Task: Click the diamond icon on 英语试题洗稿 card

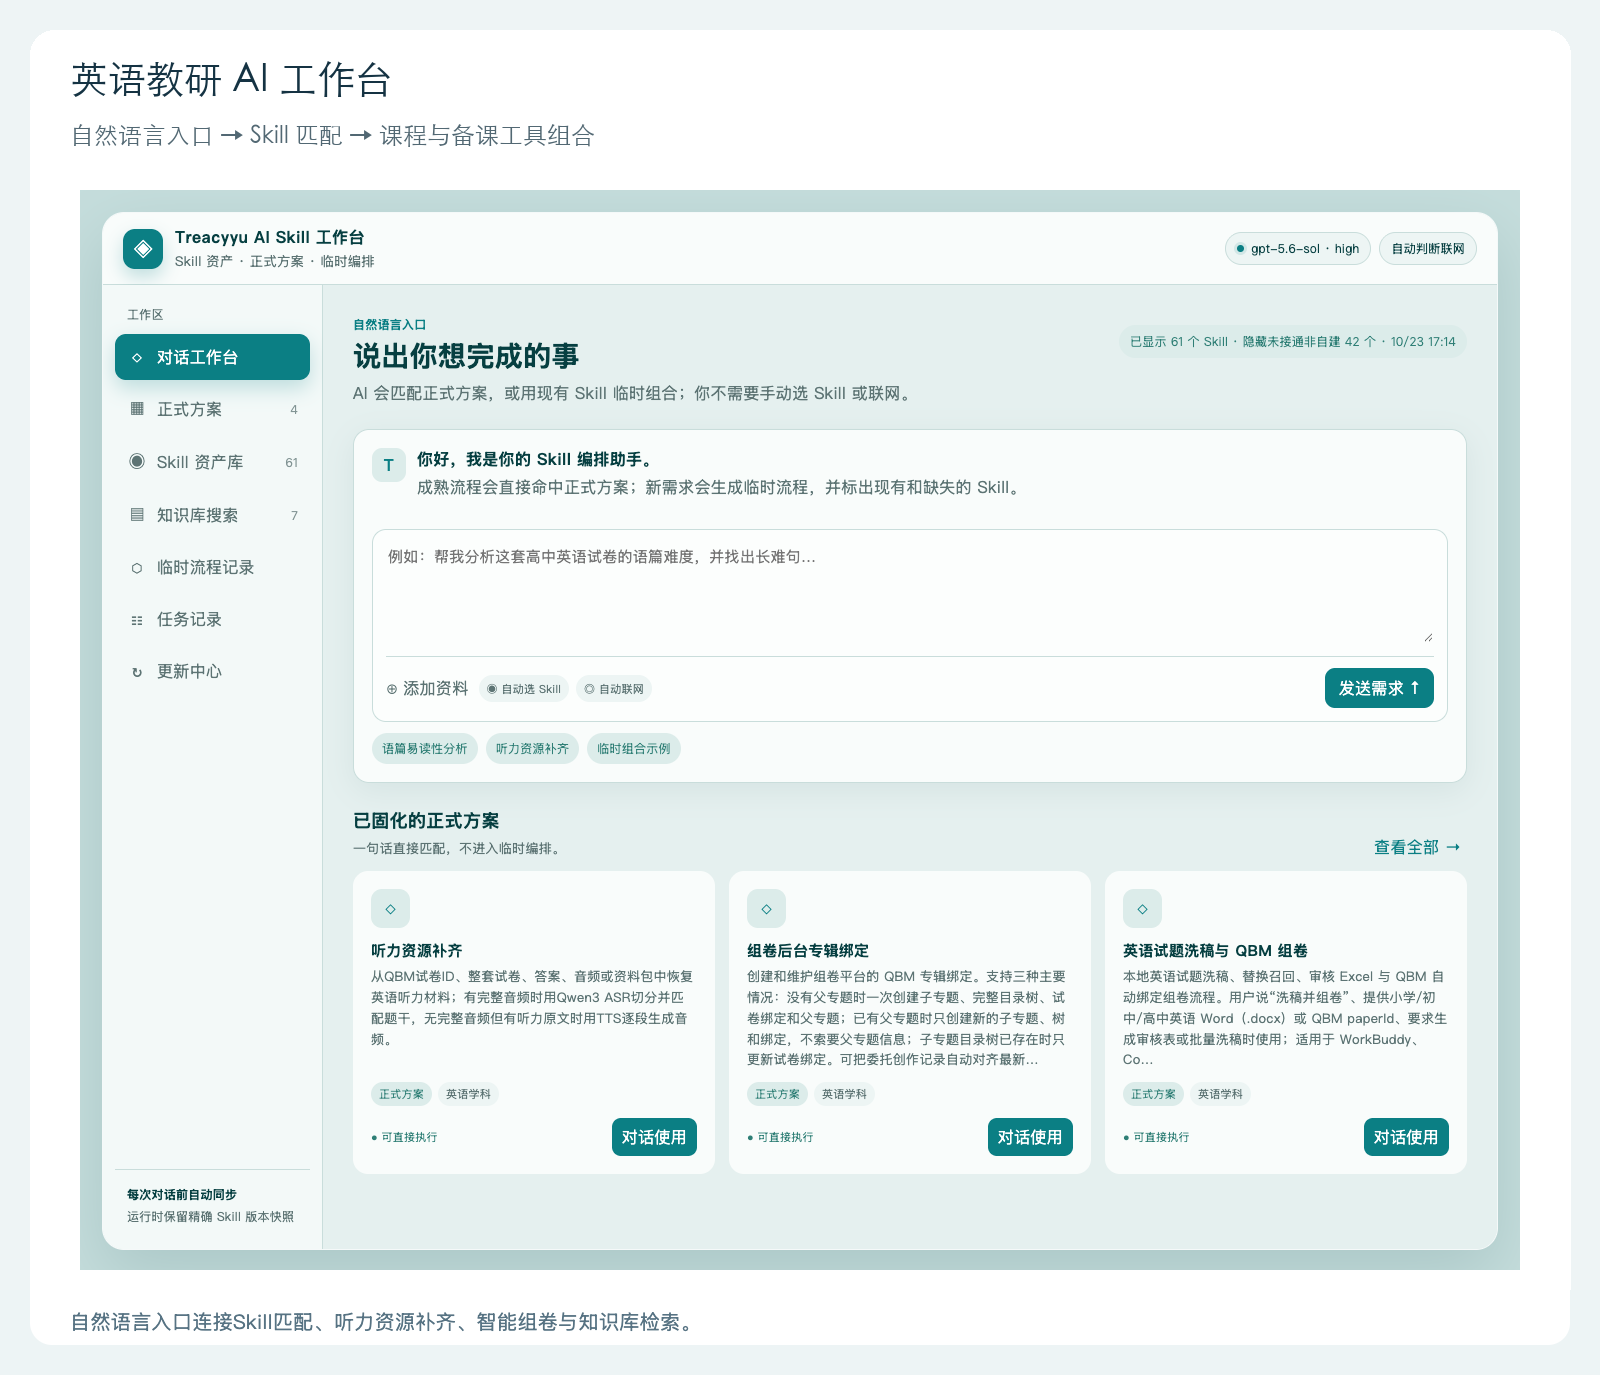Action: pos(1142,909)
